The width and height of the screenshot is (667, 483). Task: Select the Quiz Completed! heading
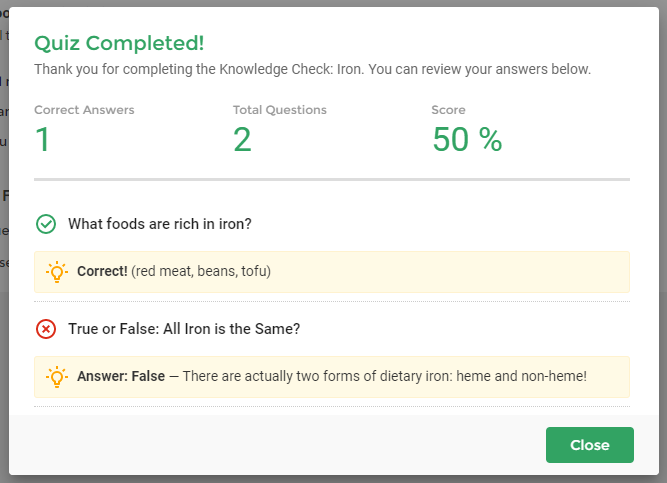pyautogui.click(x=119, y=43)
